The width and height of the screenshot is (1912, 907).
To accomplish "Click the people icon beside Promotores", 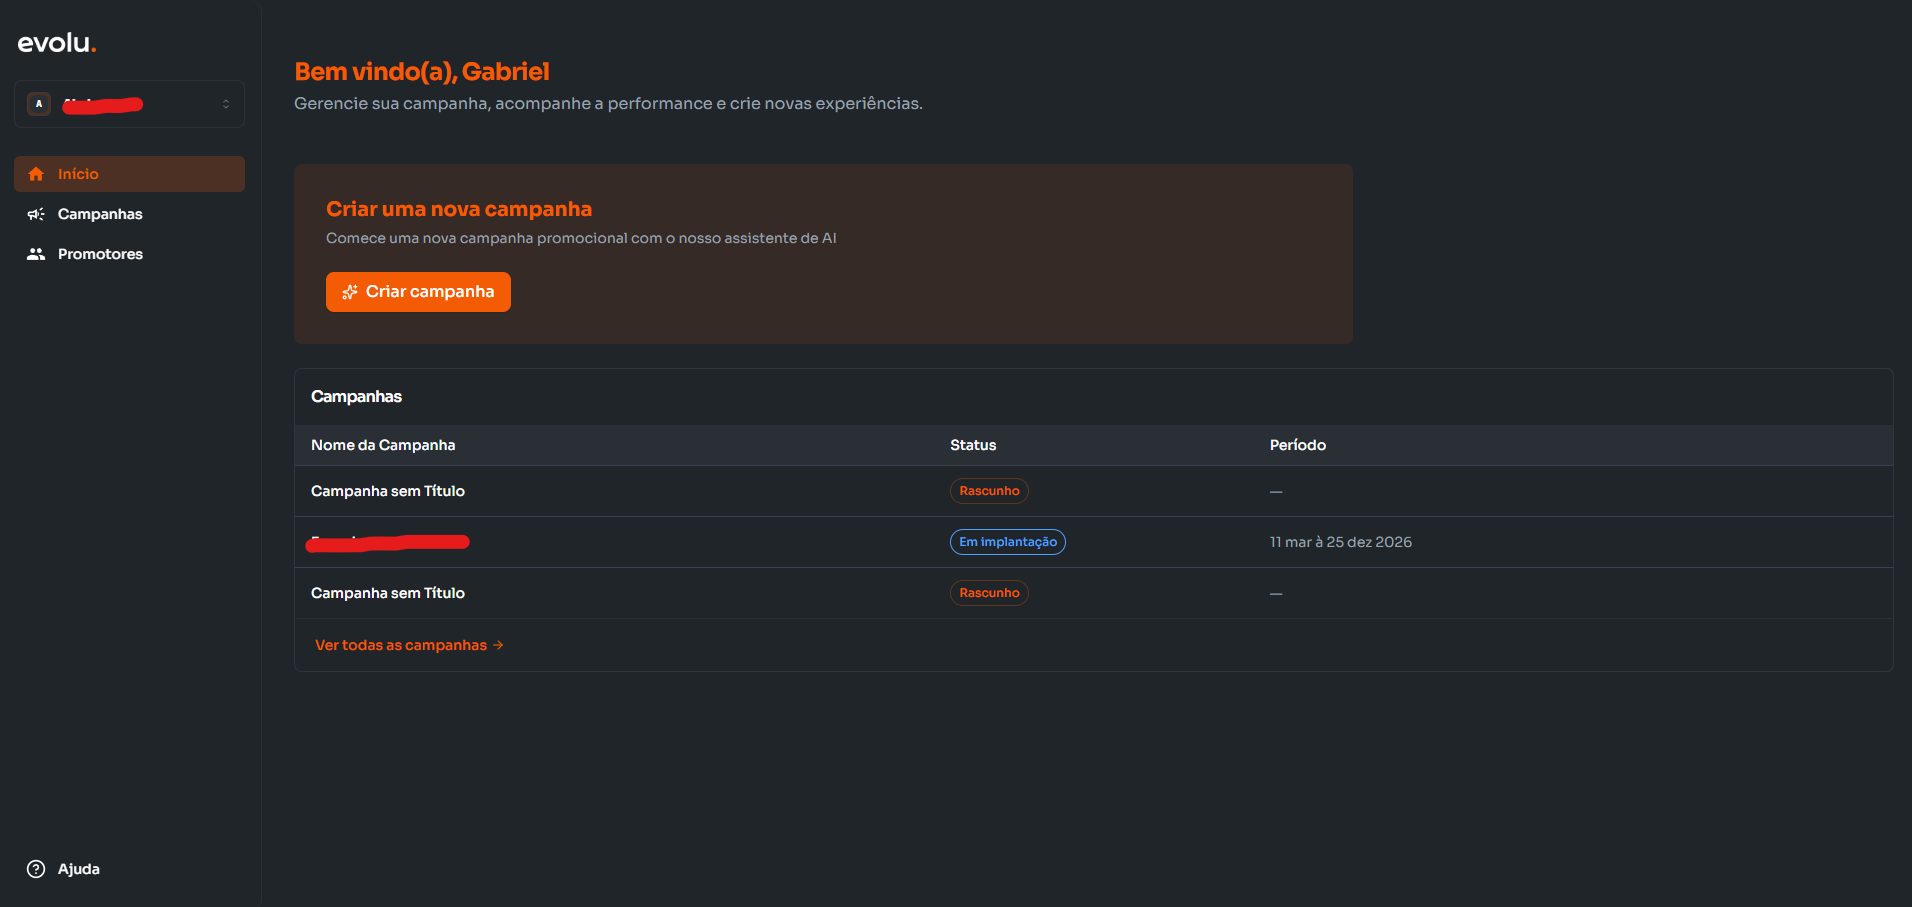I will coord(36,254).
